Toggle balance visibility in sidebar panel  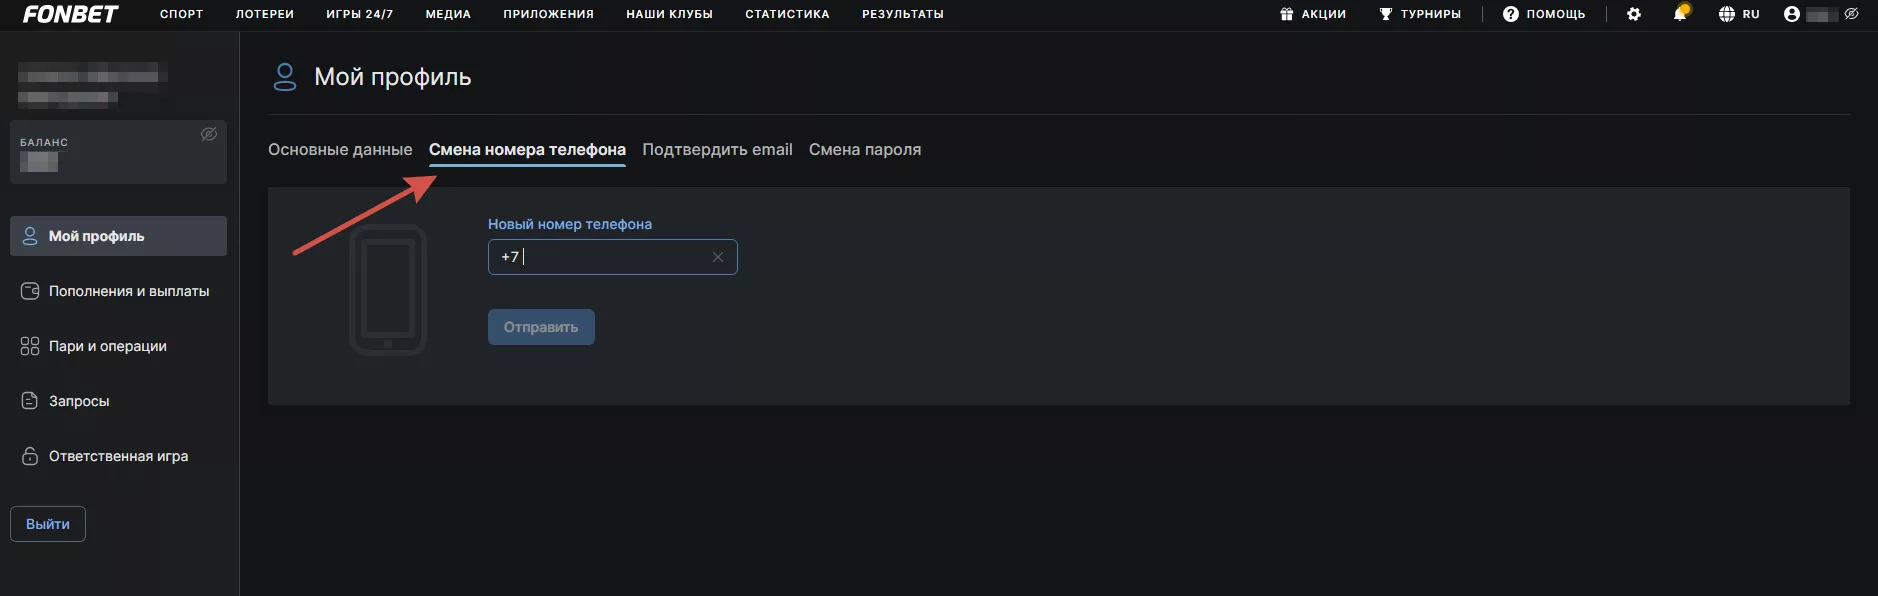point(209,134)
